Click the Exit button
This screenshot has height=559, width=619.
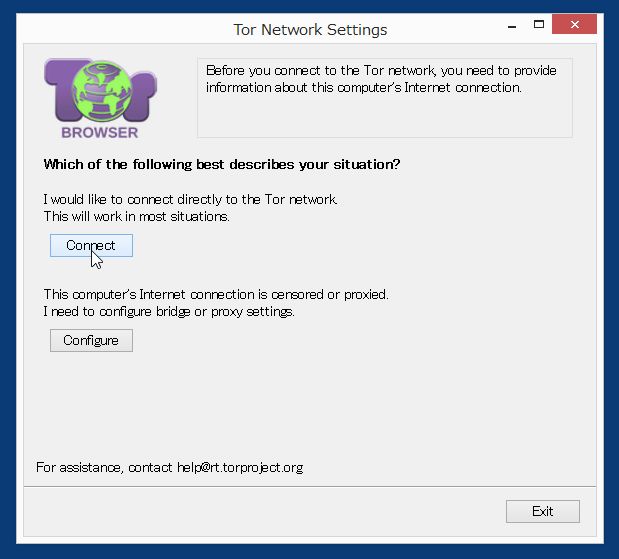[543, 511]
